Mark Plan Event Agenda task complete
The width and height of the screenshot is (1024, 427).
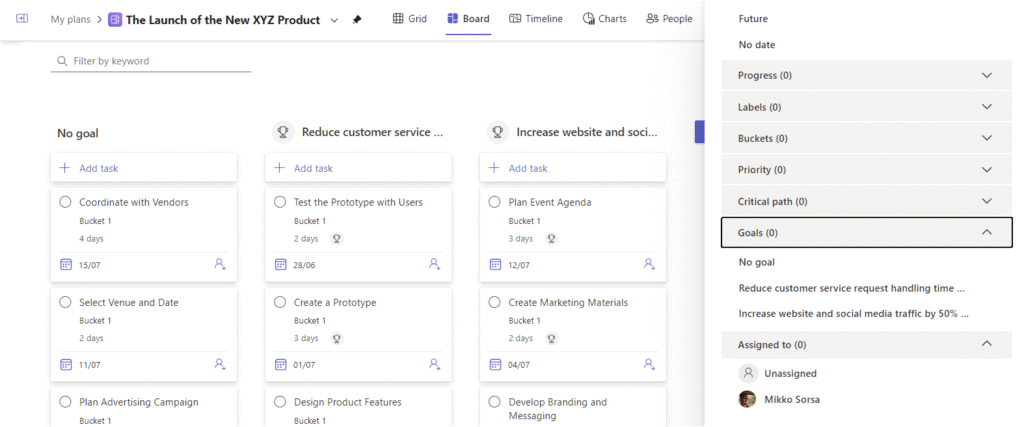coord(495,202)
